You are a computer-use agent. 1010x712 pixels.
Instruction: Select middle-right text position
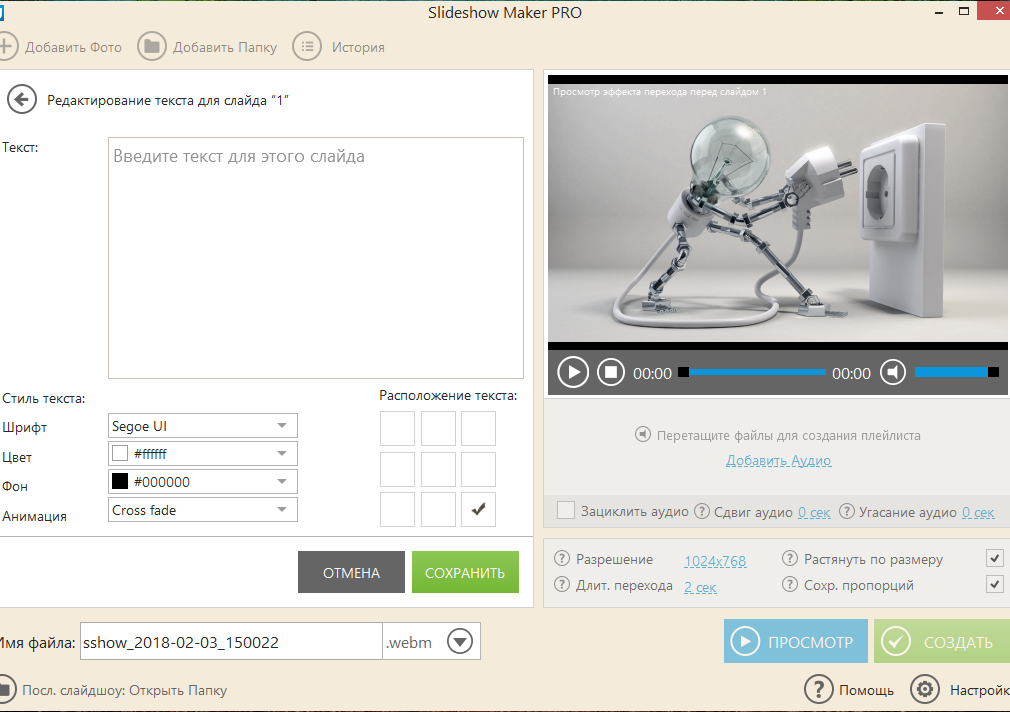479,469
